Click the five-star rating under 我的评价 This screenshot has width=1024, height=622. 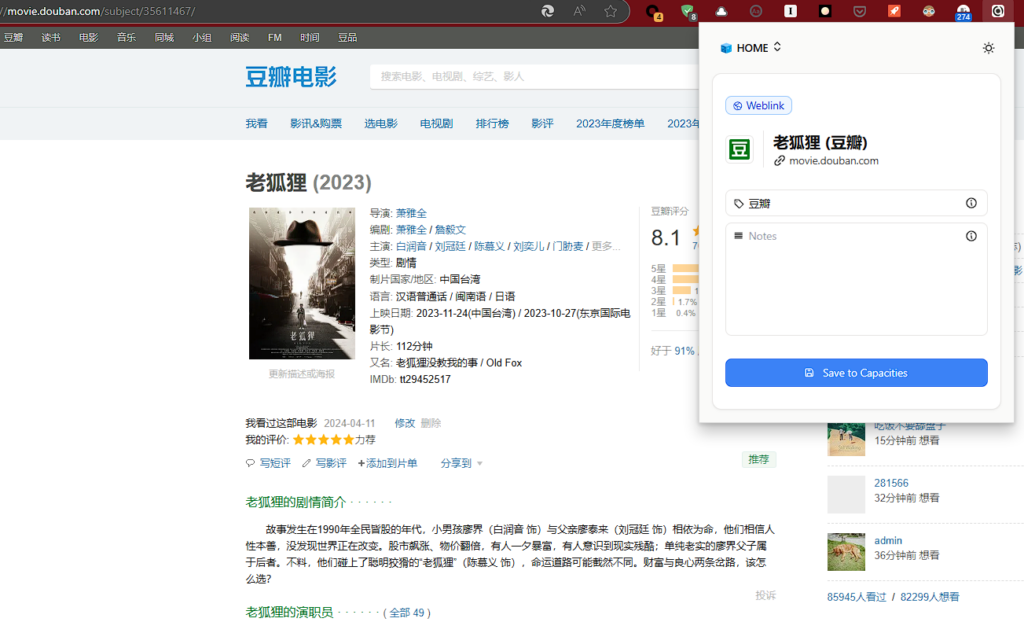pyautogui.click(x=322, y=440)
